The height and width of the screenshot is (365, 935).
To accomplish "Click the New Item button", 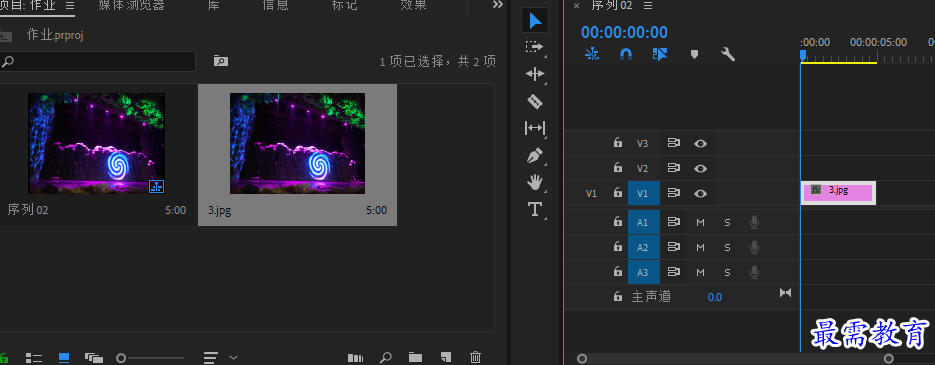I will [445, 357].
